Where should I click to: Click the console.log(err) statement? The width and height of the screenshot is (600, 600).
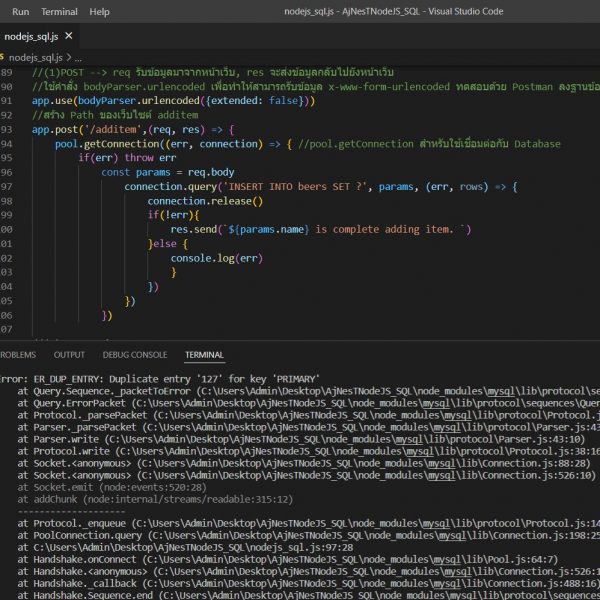[215, 258]
